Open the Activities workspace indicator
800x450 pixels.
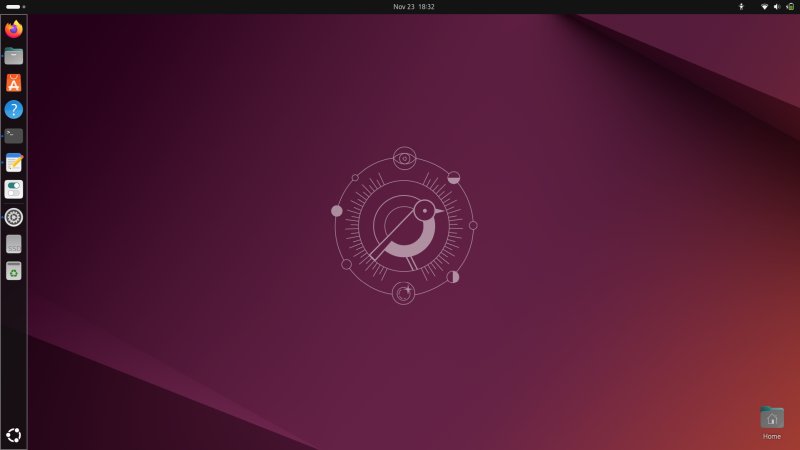13,6
